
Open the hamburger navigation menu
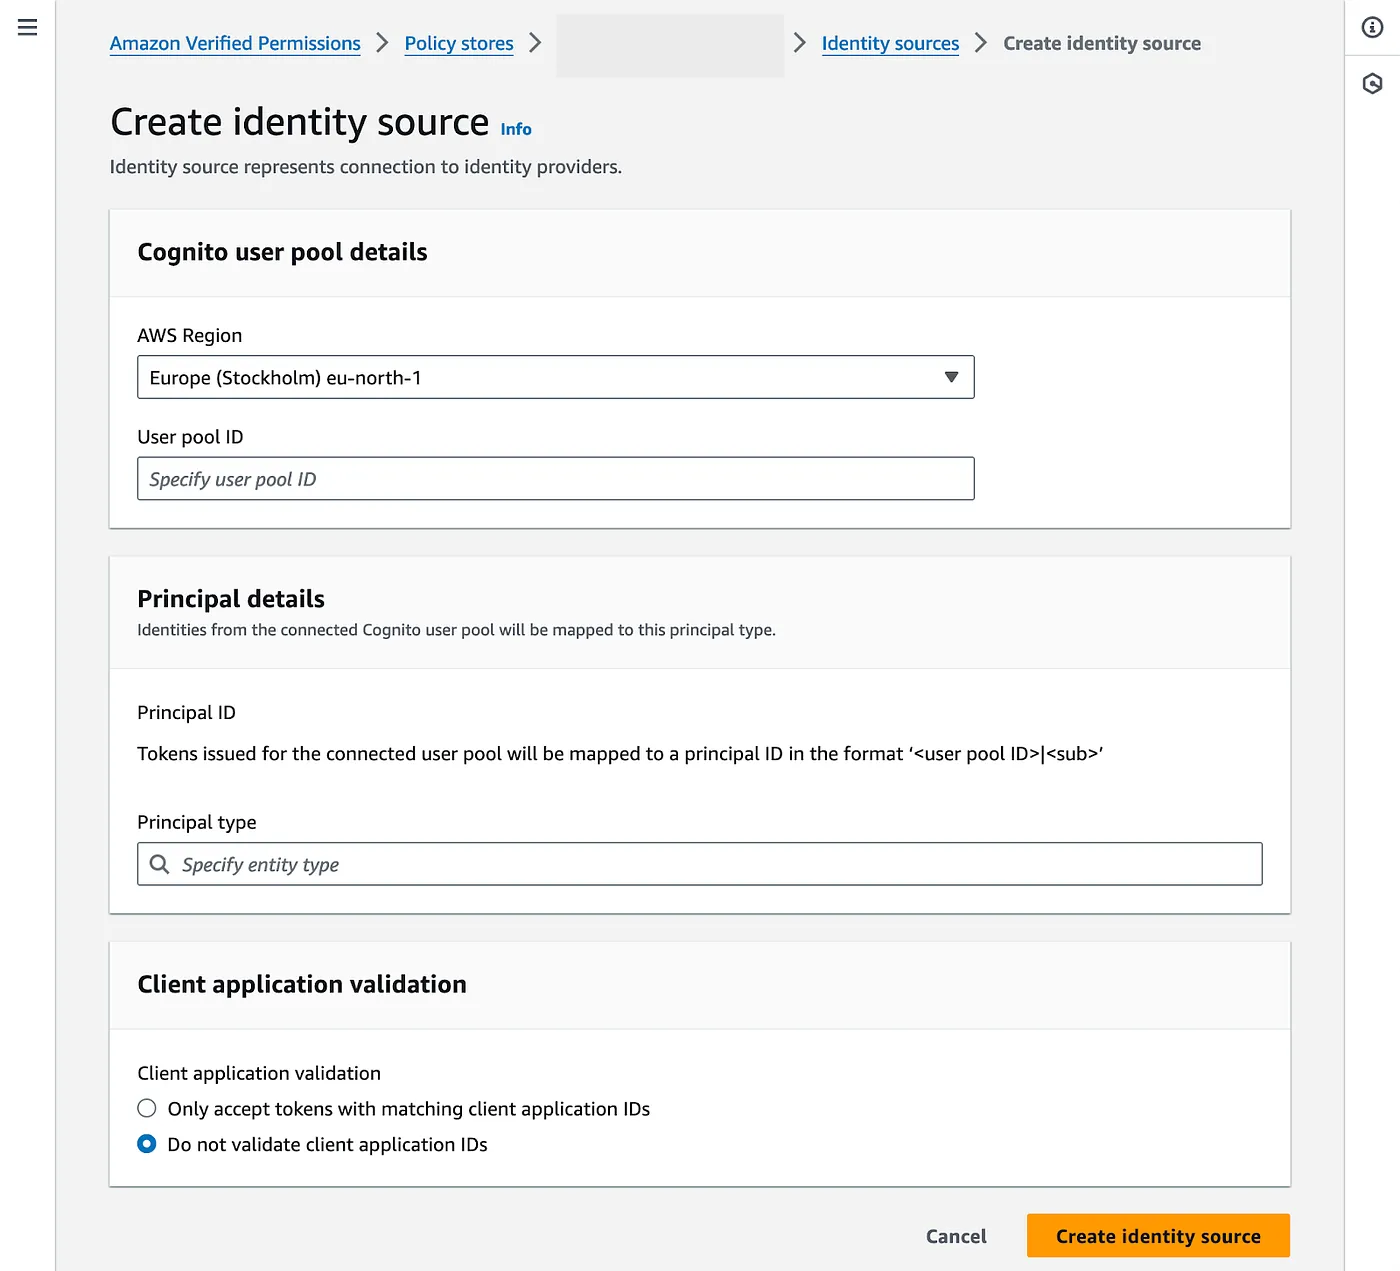pos(27,27)
